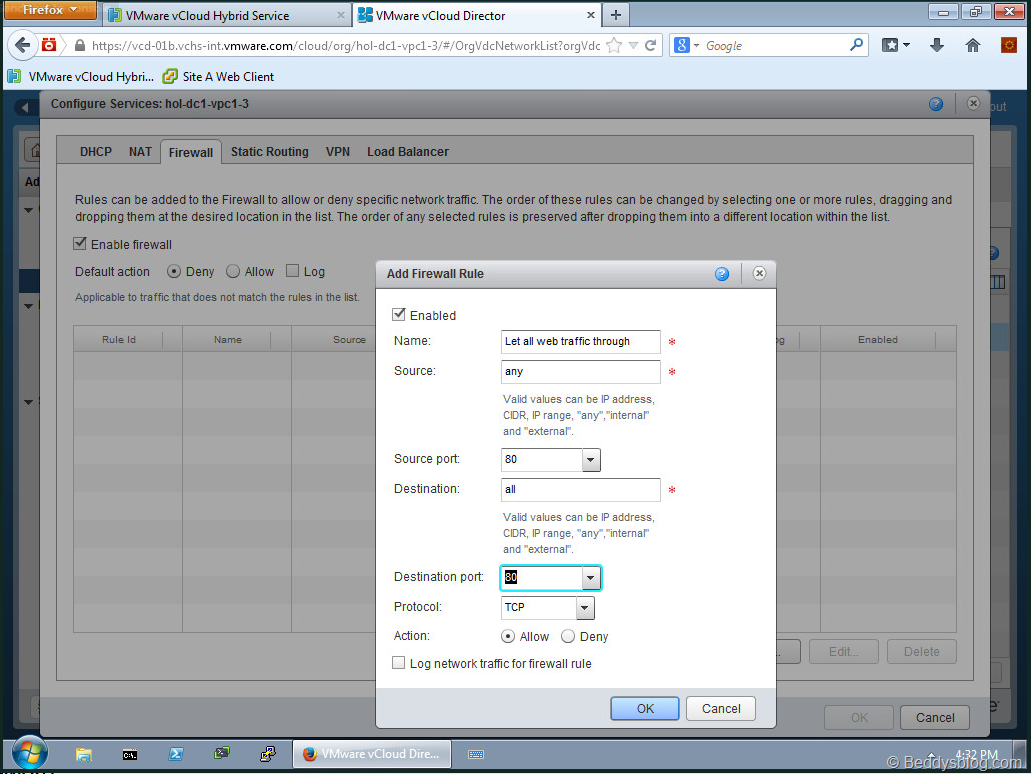Image resolution: width=1031 pixels, height=774 pixels.
Task: Toggle Log network traffic for firewall rule
Action: tap(398, 663)
